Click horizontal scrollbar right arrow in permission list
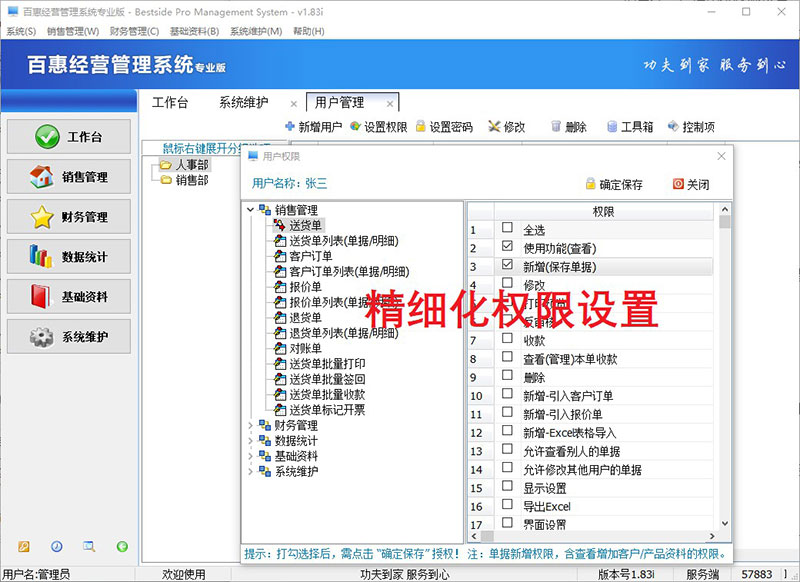The height and width of the screenshot is (582, 800). pyautogui.click(x=712, y=536)
